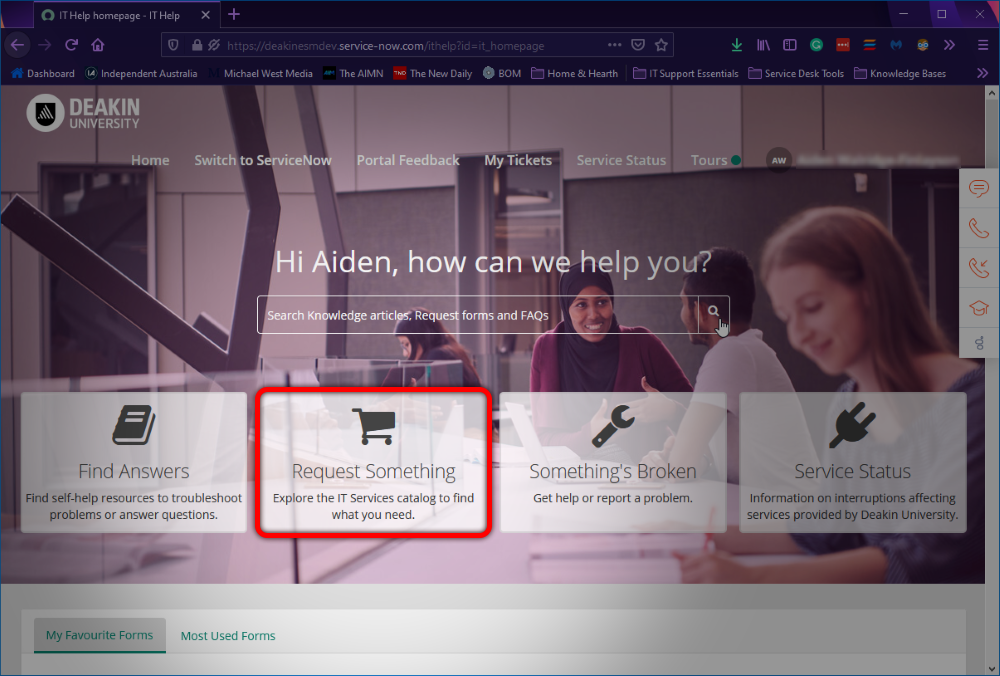Viewport: 1000px width, 676px height.
Task: Click the search magnifier icon in the search bar
Action: pos(713,311)
